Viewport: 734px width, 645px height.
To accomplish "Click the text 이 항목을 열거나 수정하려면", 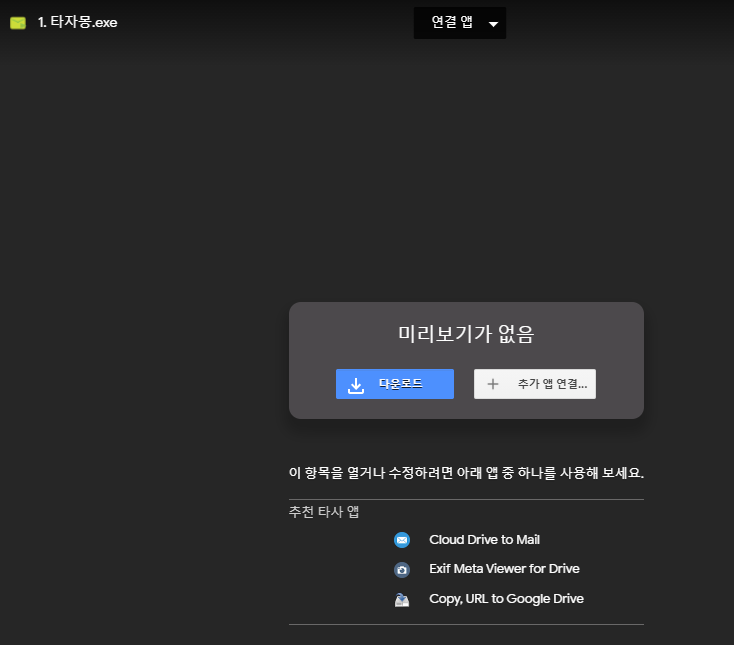I will pos(371,473).
